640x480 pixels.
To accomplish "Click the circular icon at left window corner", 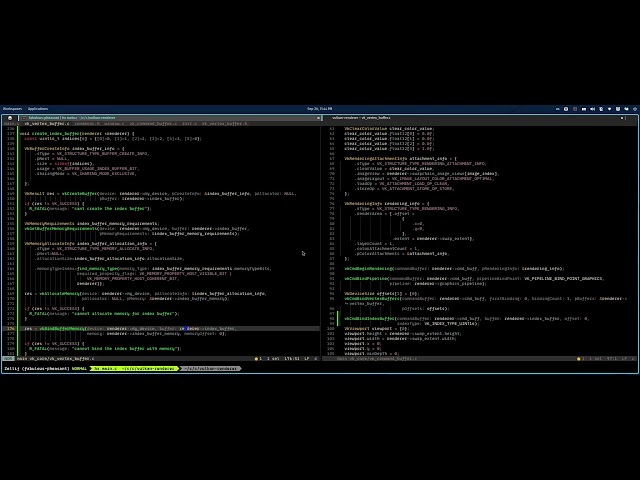I will (10, 118).
